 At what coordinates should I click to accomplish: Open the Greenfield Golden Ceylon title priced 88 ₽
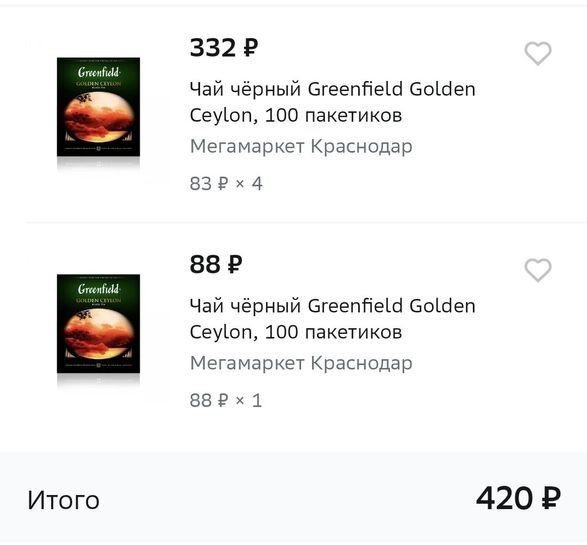click(x=332, y=319)
